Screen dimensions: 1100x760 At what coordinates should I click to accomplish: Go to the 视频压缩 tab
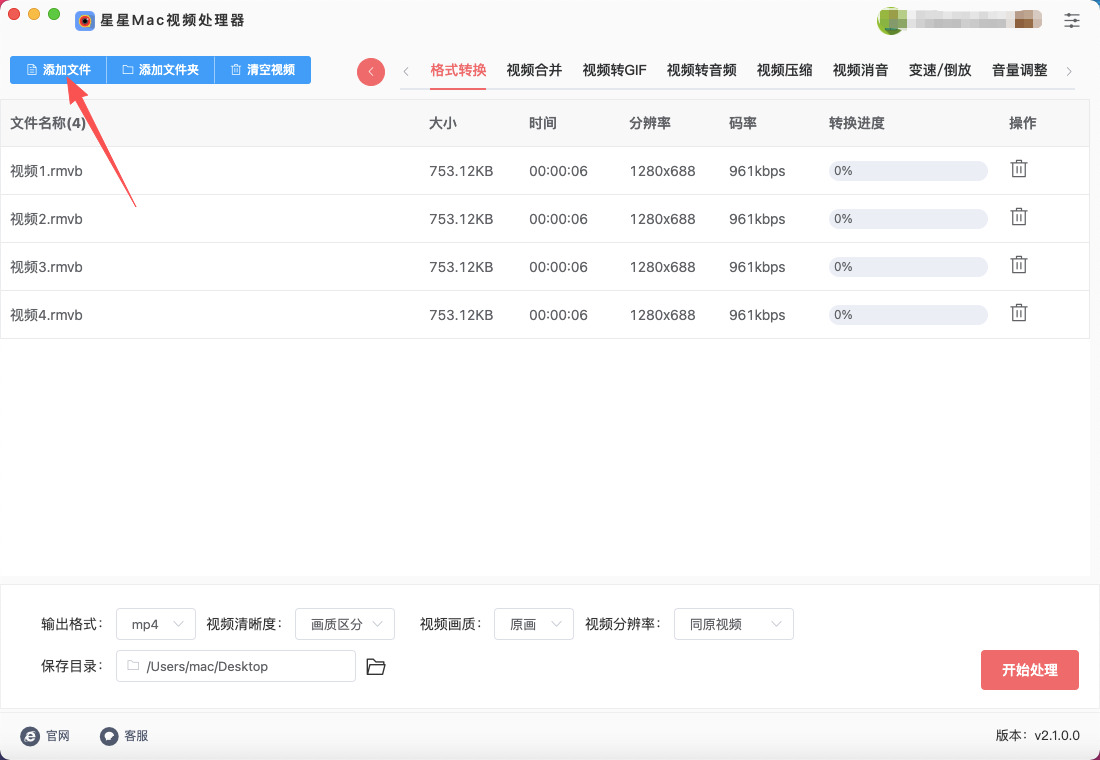pyautogui.click(x=784, y=70)
